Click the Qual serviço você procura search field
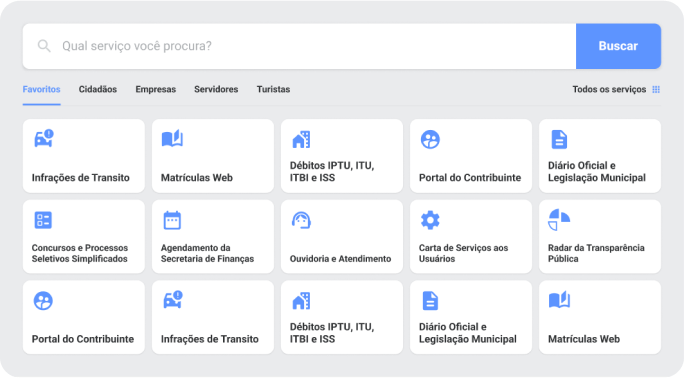Viewport: 684px width, 378px height. pyautogui.click(x=299, y=46)
